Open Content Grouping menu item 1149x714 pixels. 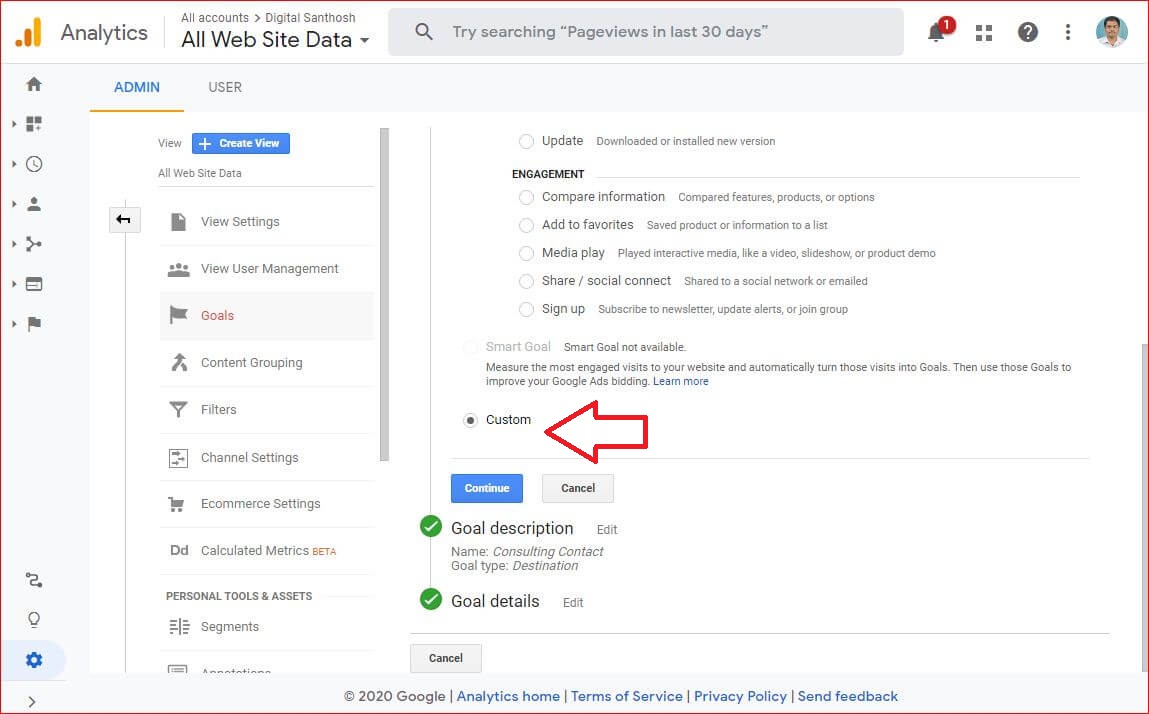pos(267,362)
